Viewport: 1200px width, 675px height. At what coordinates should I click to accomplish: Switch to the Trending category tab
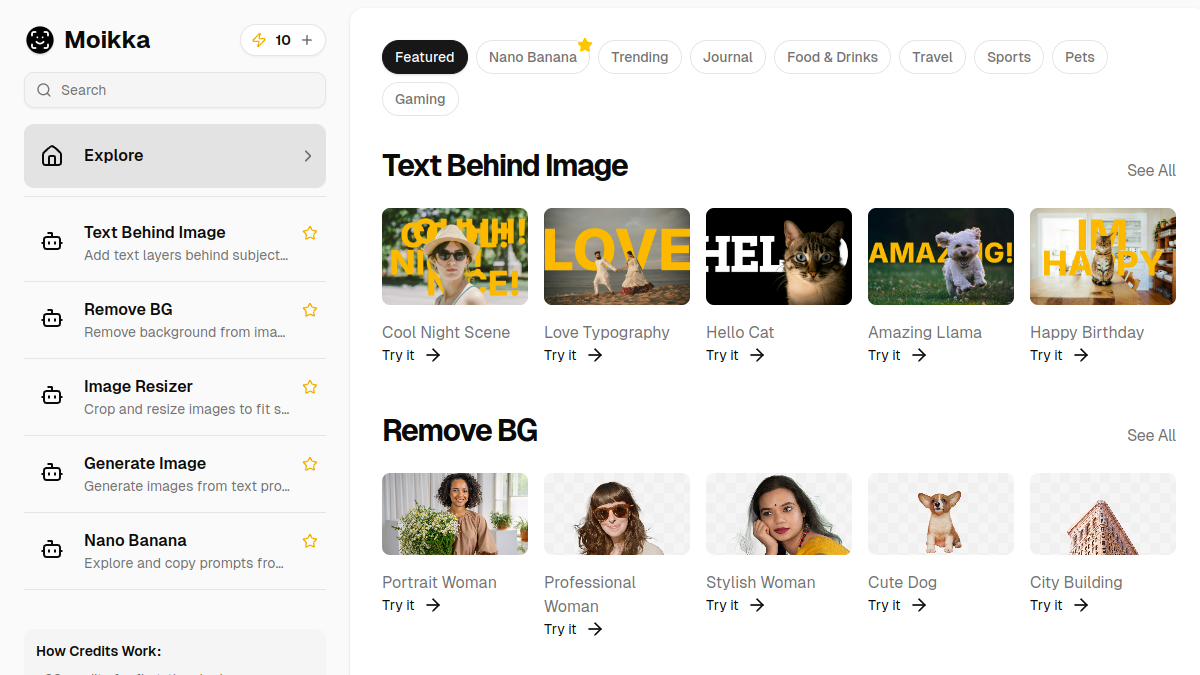640,57
